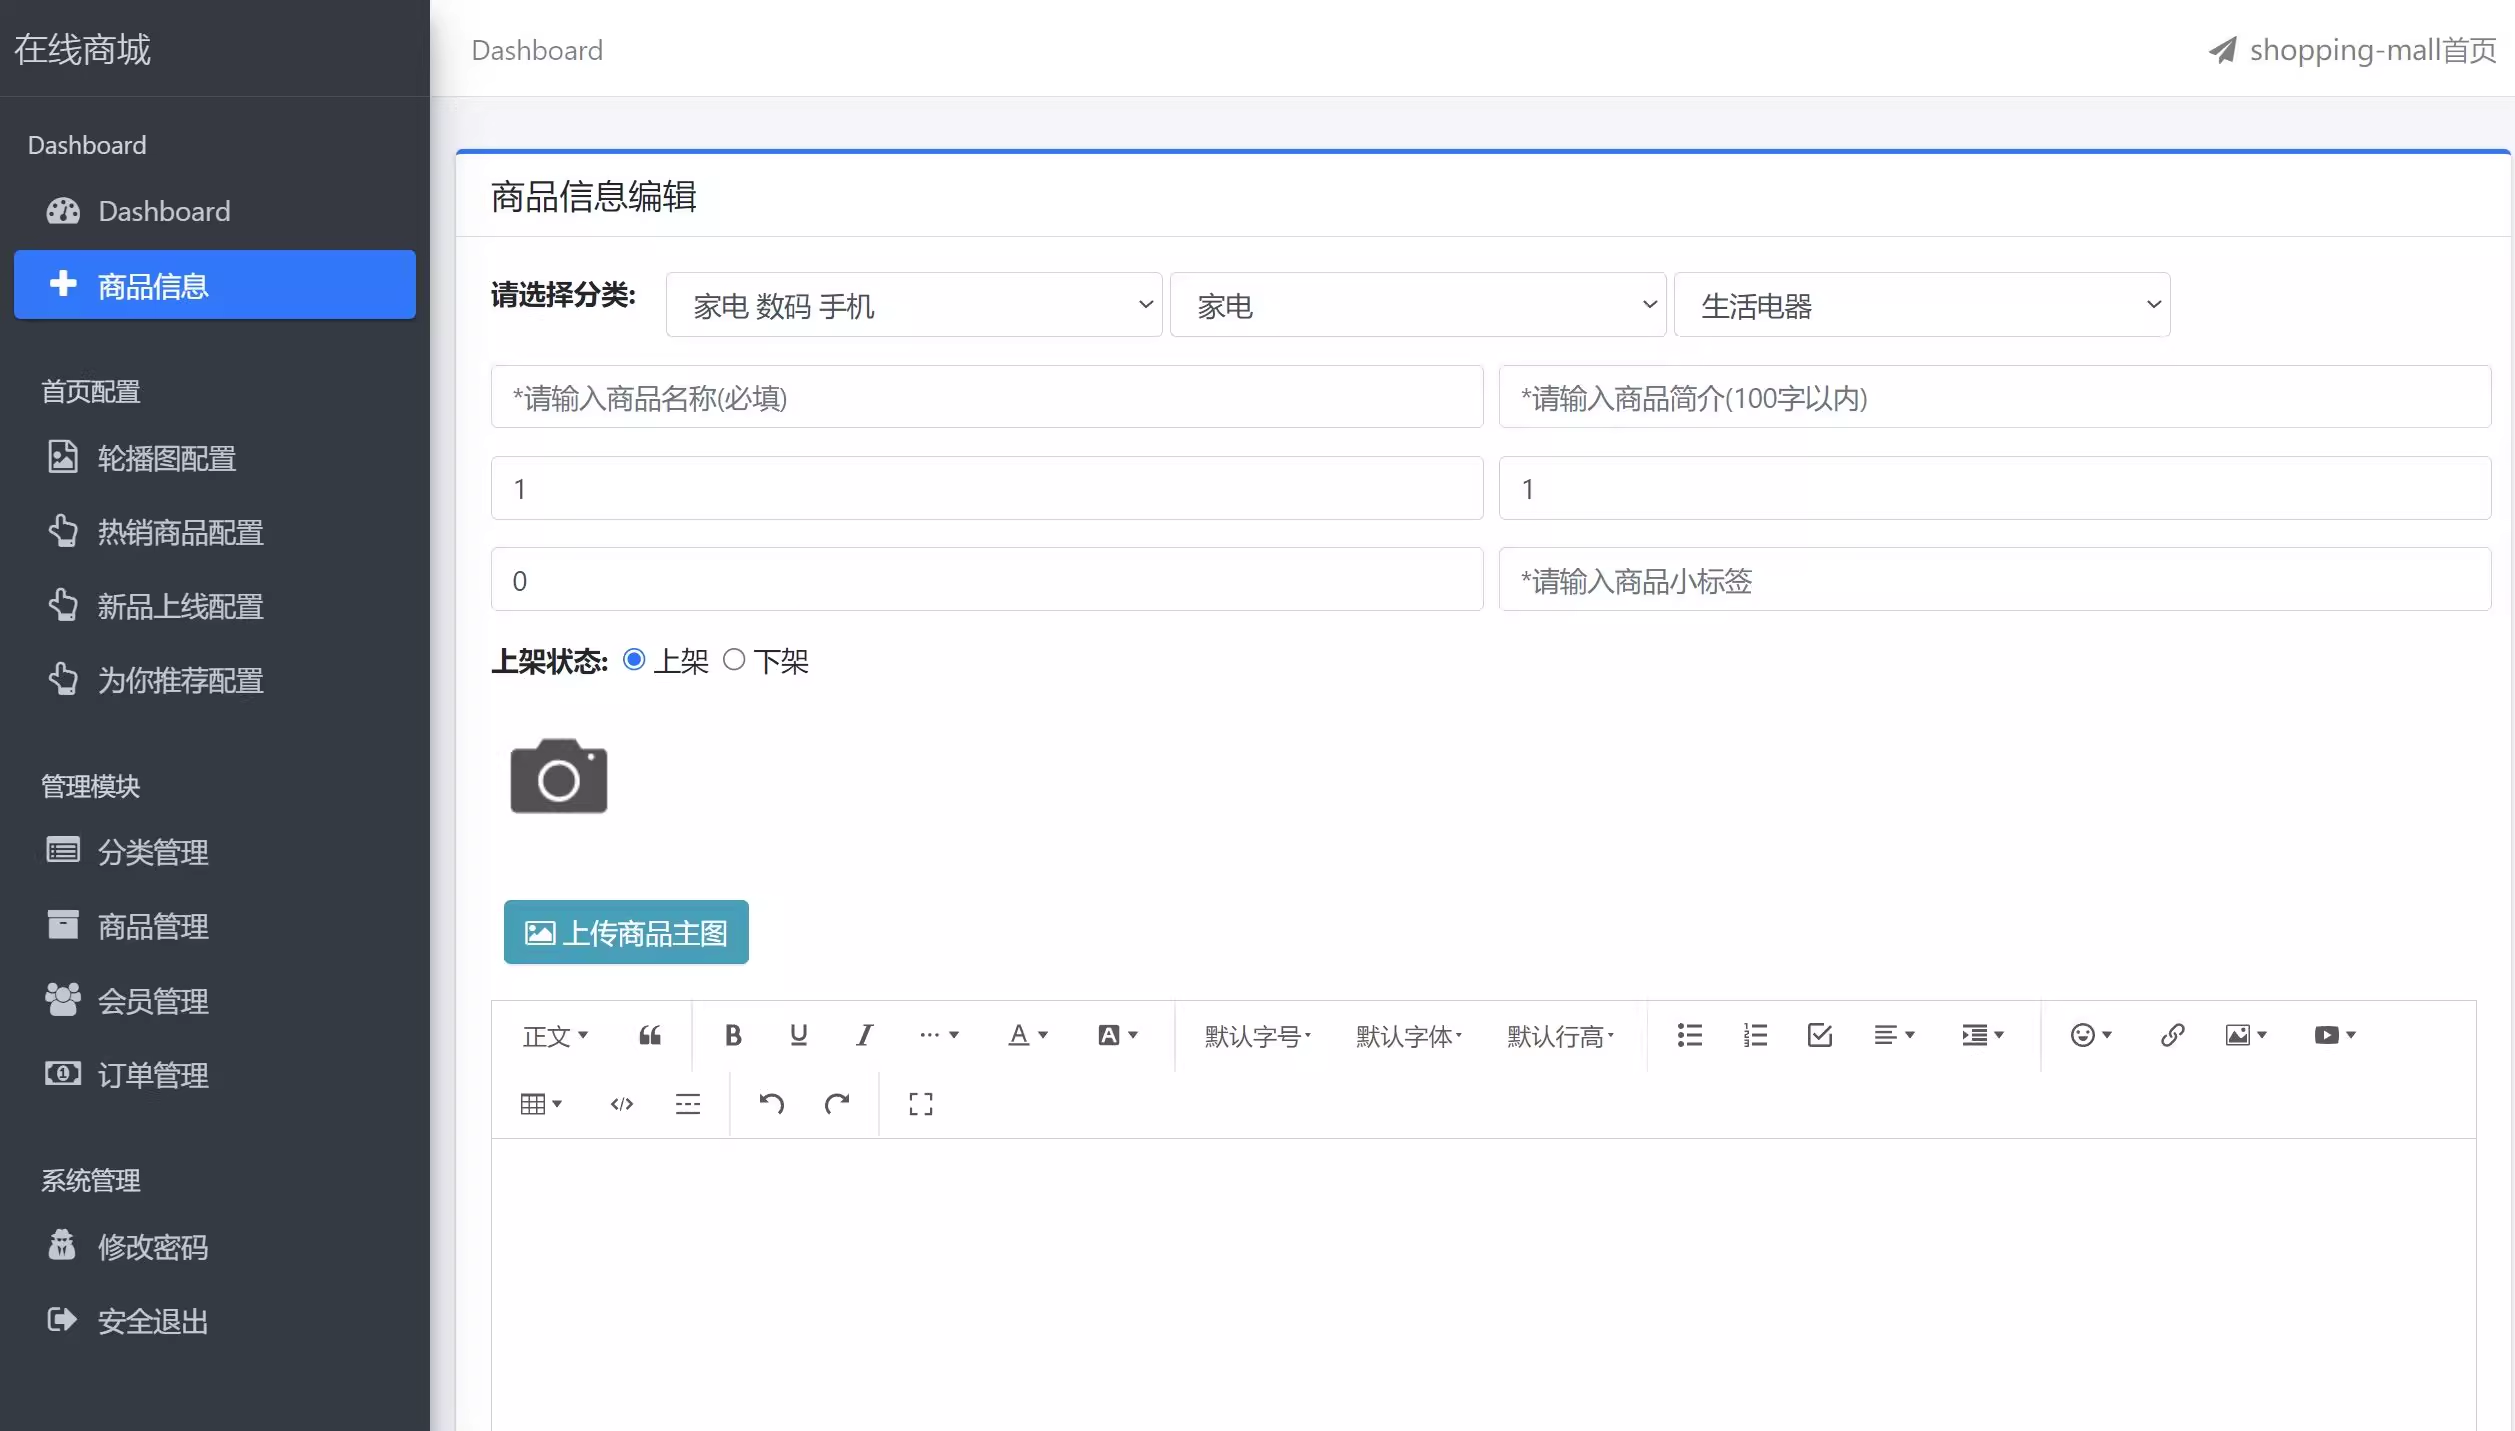This screenshot has width=2515, height=1431.
Task: Insert a blockquote in the editor
Action: [650, 1035]
